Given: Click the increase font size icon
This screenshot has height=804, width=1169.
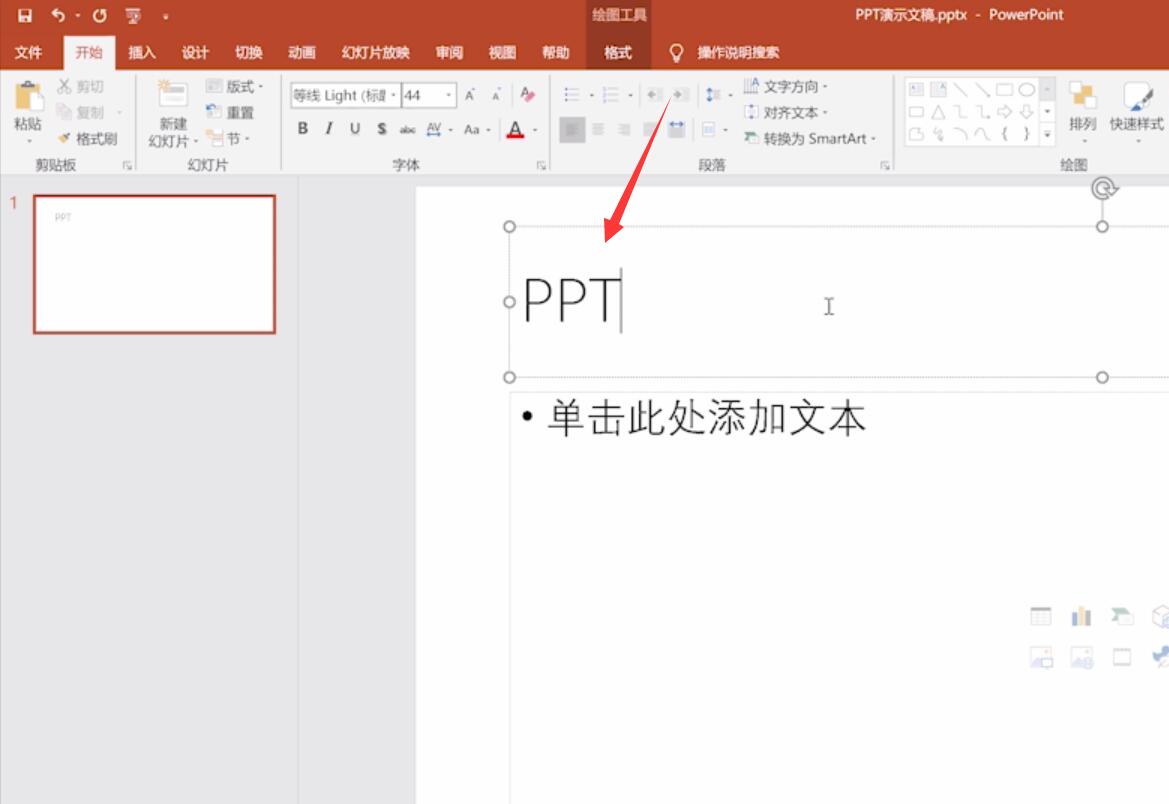Looking at the screenshot, I should pyautogui.click(x=470, y=95).
